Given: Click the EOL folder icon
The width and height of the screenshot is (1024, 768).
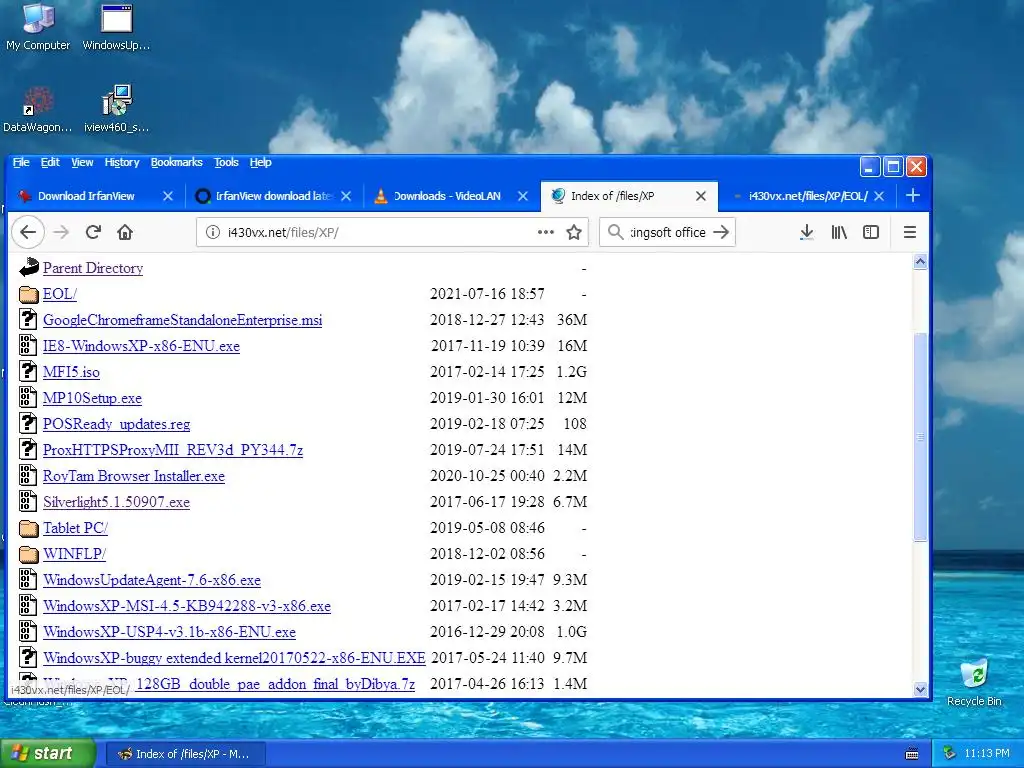Looking at the screenshot, I should coord(29,294).
